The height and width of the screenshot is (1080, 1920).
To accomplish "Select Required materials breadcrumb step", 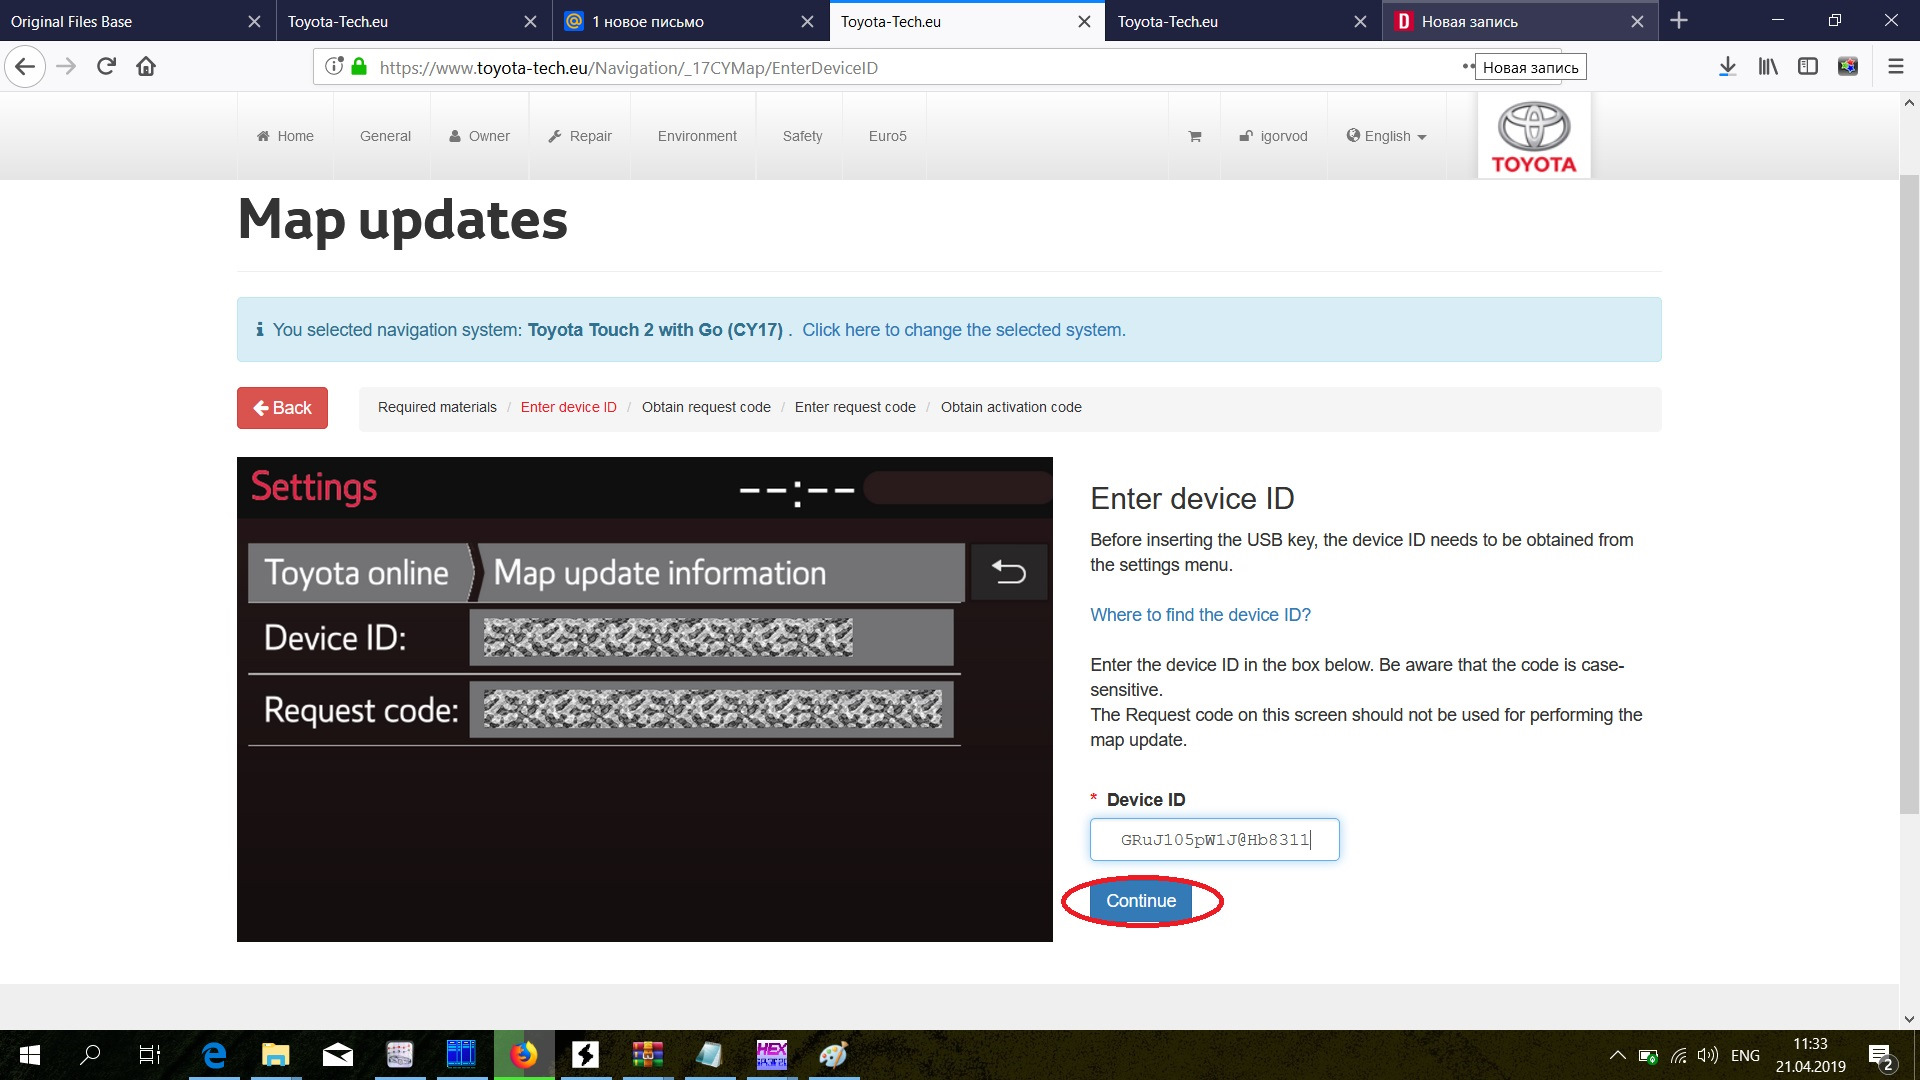I will tap(437, 407).
